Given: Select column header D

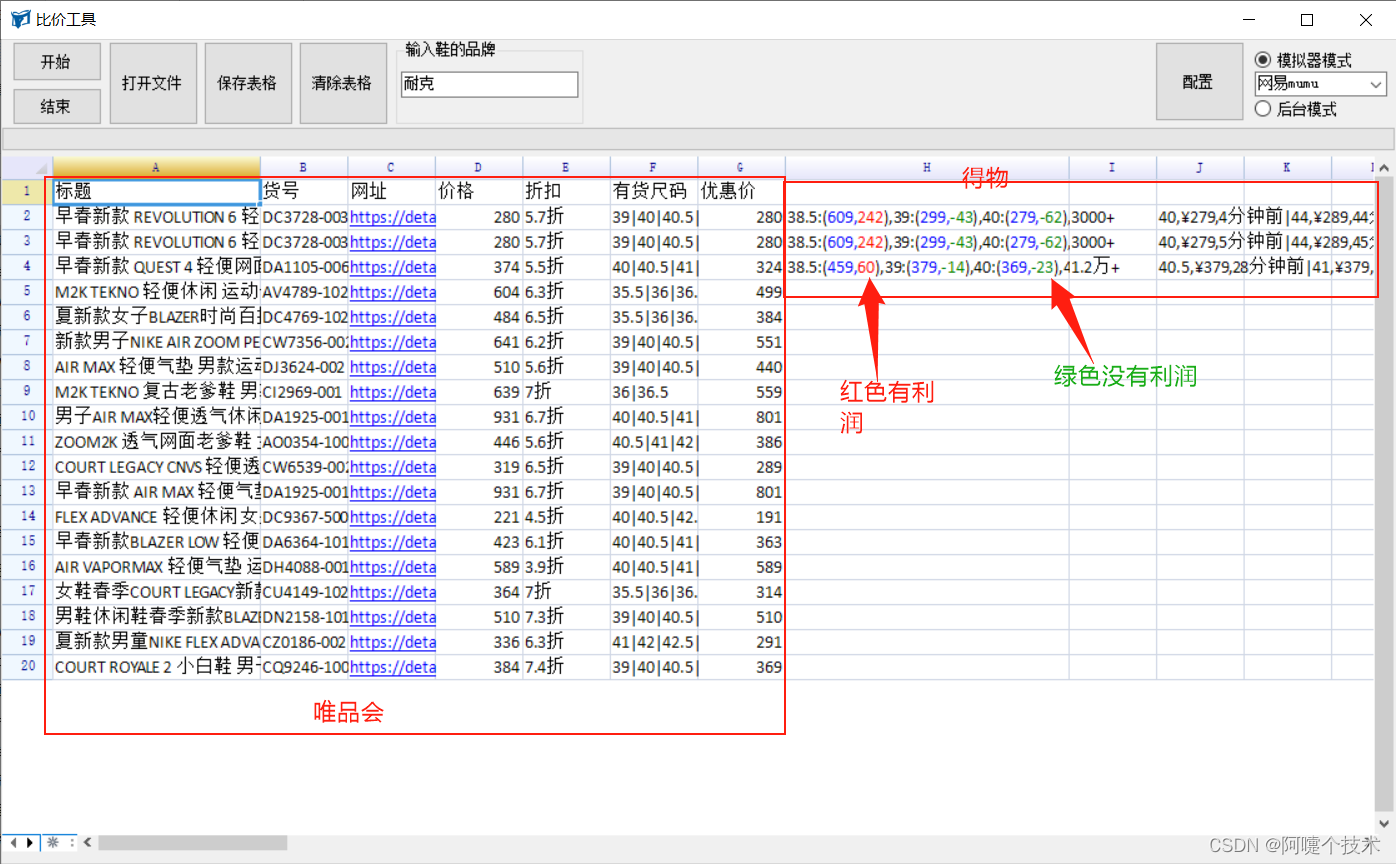Looking at the screenshot, I should (479, 167).
